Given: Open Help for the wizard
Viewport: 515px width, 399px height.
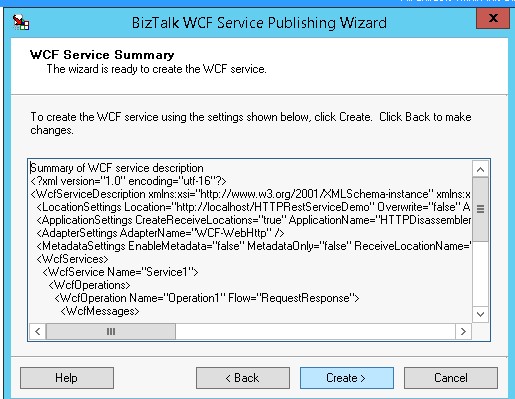Looking at the screenshot, I should pos(67,378).
